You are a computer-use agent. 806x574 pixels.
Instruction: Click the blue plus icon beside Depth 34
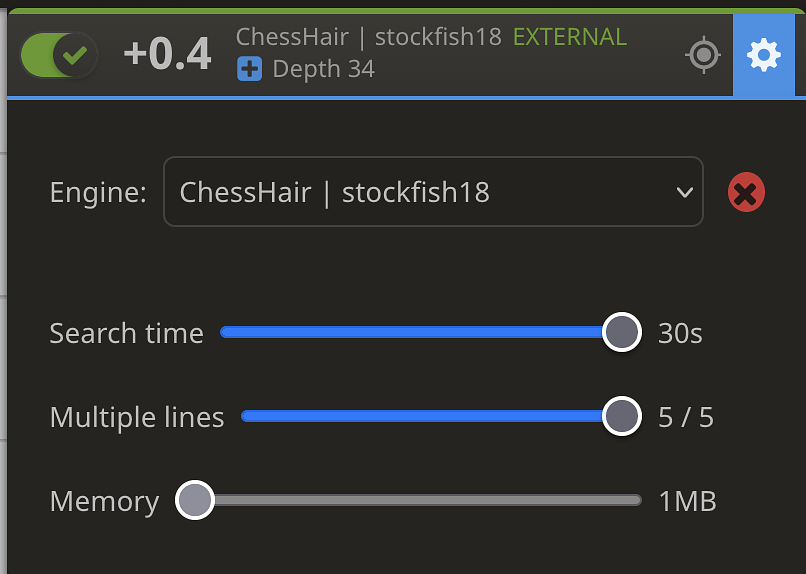[x=249, y=69]
